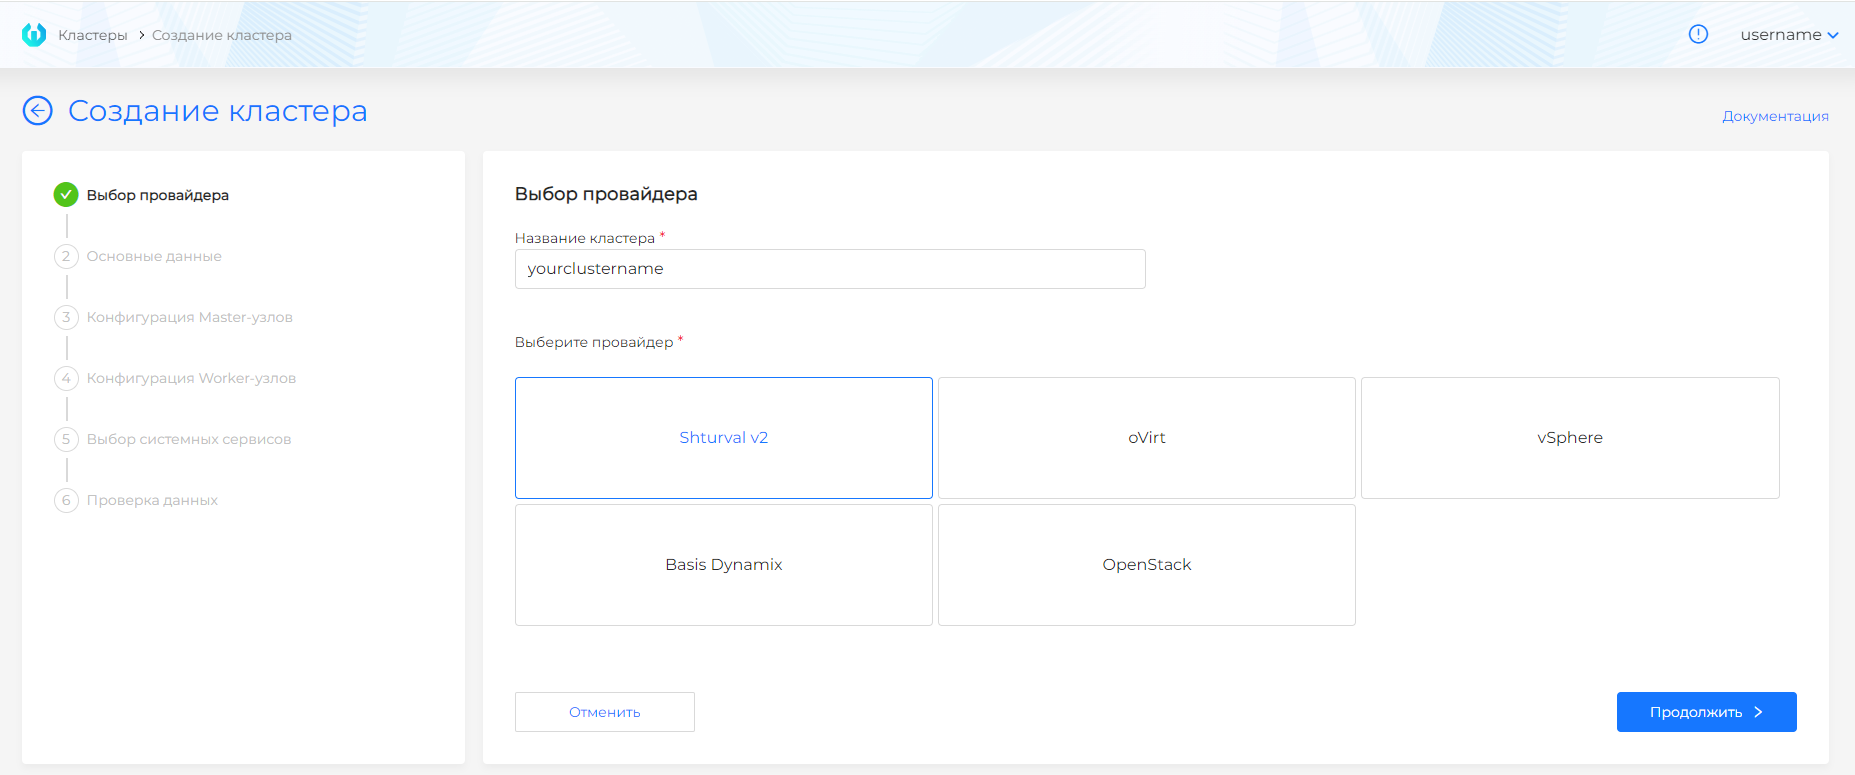1855x775 pixels.
Task: Click step 3 circle icon
Action: click(x=66, y=317)
